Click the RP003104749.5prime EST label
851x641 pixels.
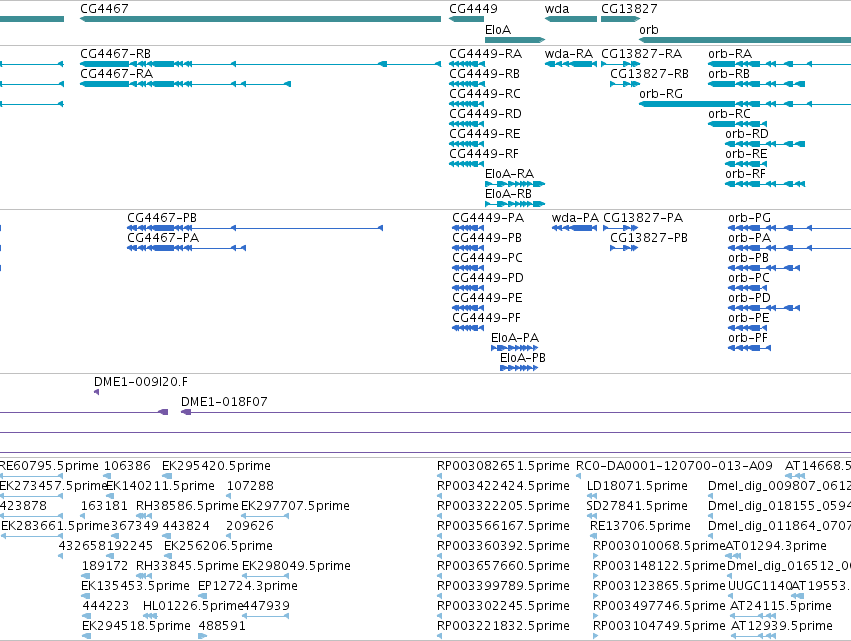pos(659,626)
